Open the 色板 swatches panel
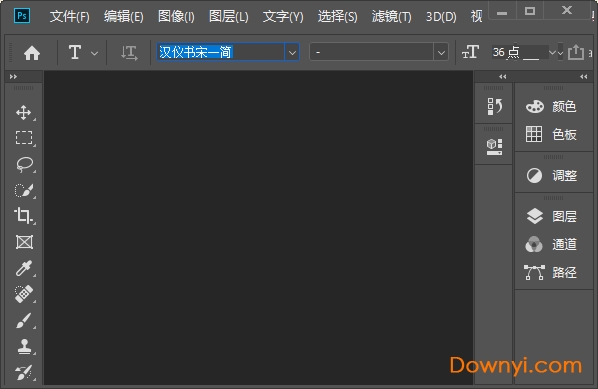The image size is (598, 389). coord(551,134)
